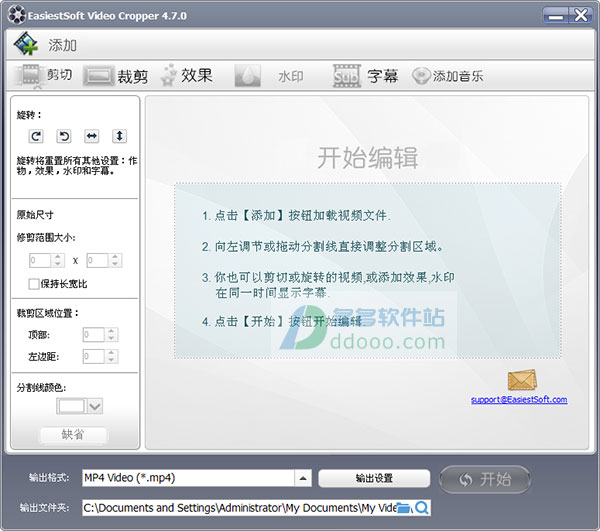Click instruction '2. 向左调节或拖动分割线直接调整分割区域。'

point(323,246)
